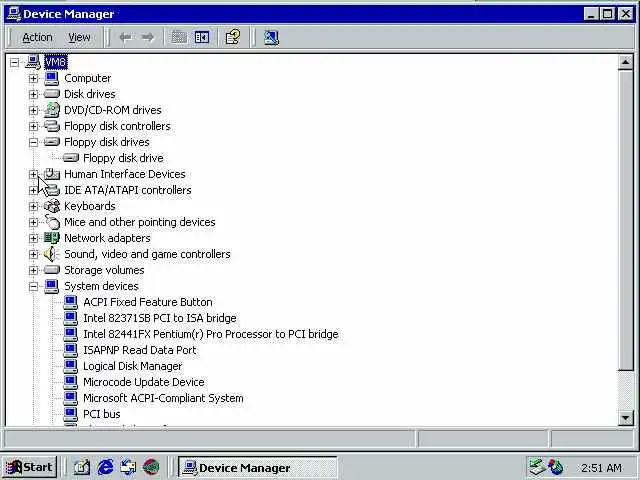640x480 pixels.
Task: Click the Storage volumes icon
Action: 52,270
